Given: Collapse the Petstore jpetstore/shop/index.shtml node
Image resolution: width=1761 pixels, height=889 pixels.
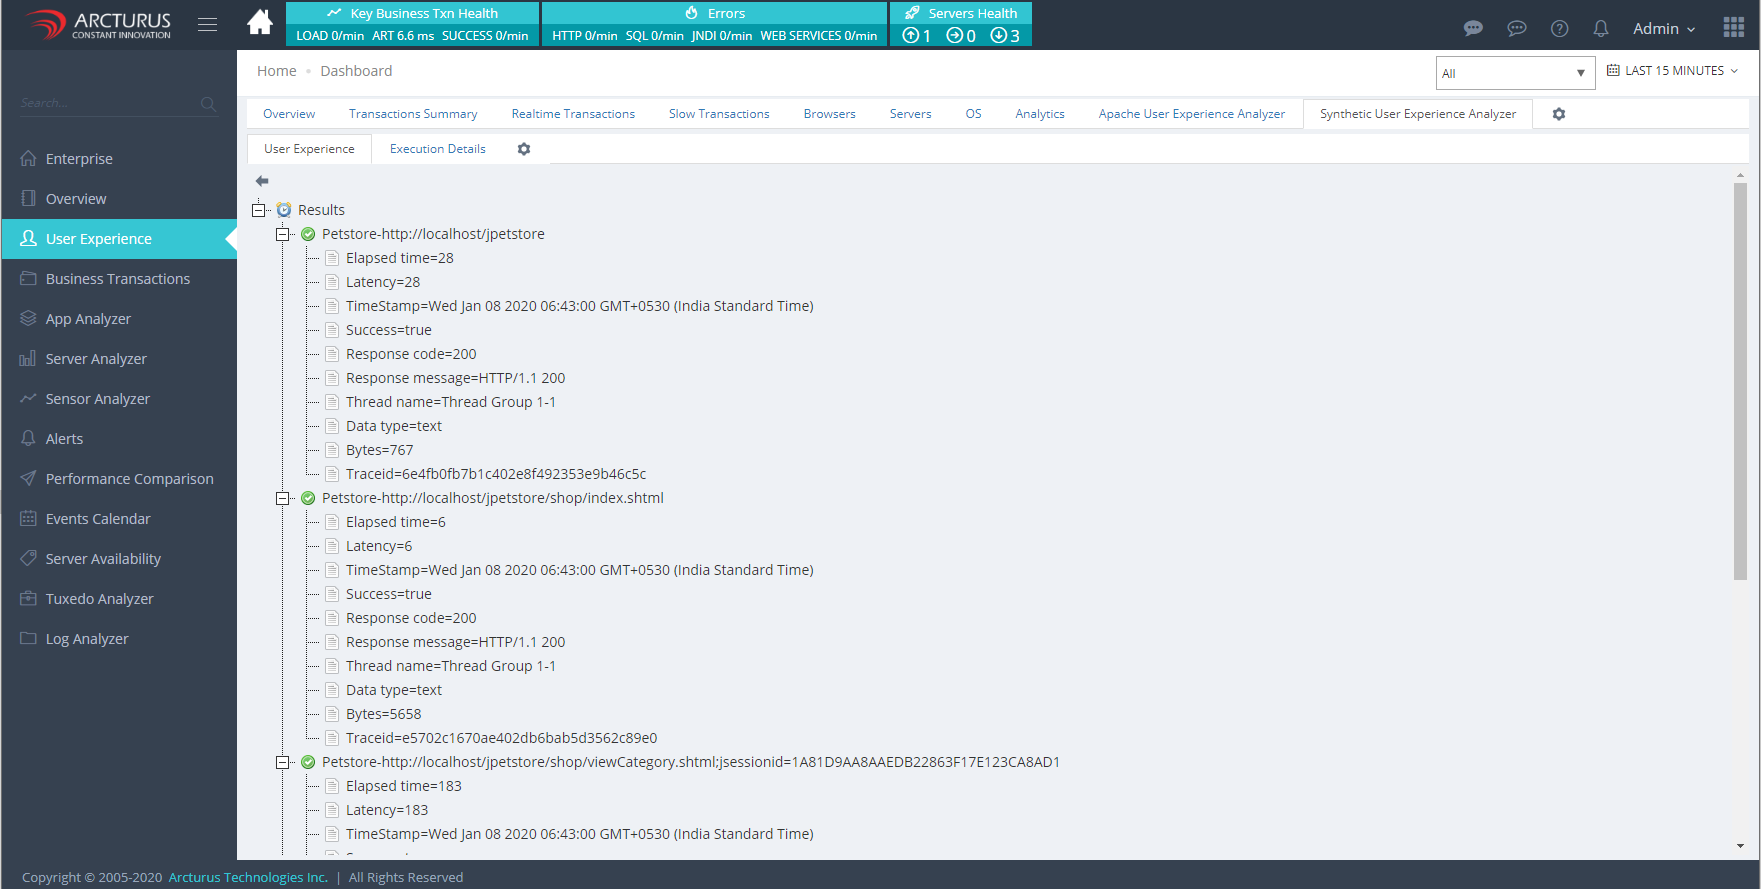Looking at the screenshot, I should (283, 498).
